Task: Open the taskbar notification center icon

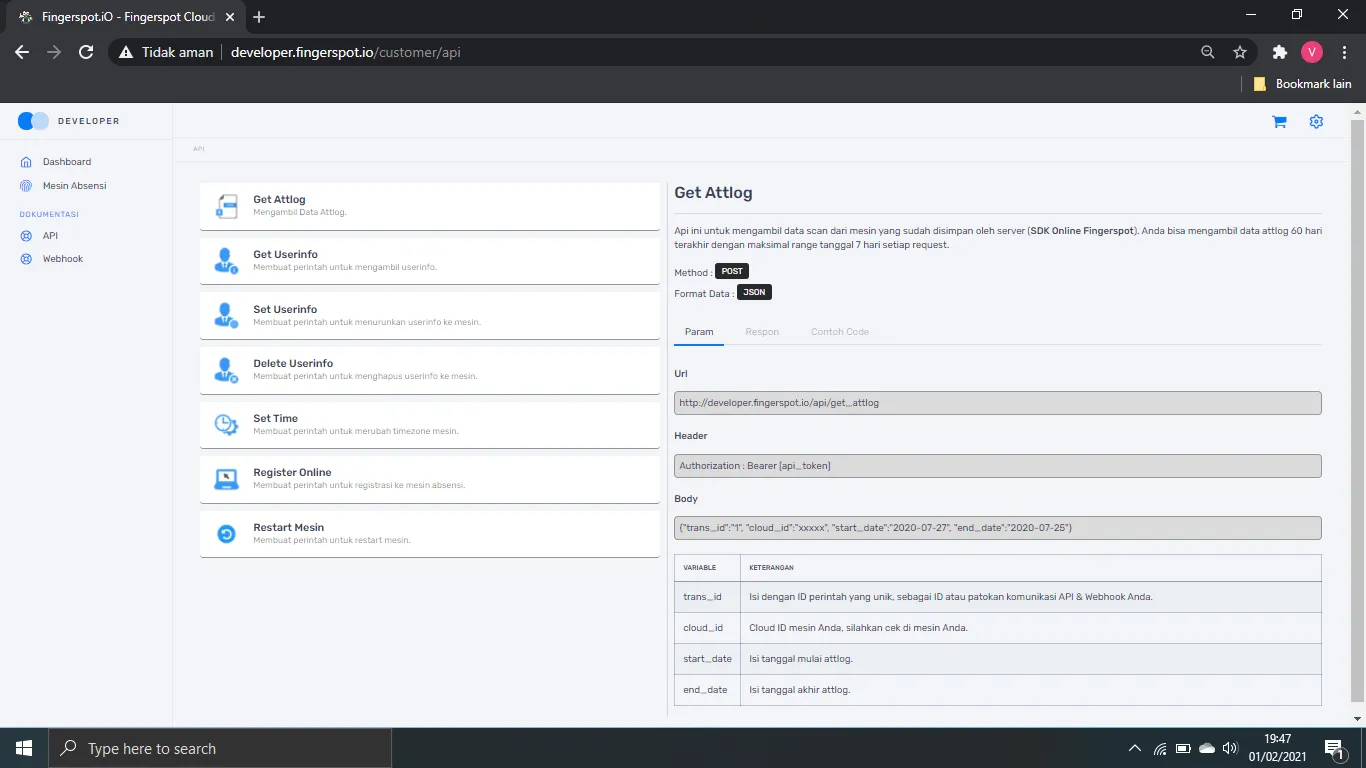Action: (x=1333, y=748)
